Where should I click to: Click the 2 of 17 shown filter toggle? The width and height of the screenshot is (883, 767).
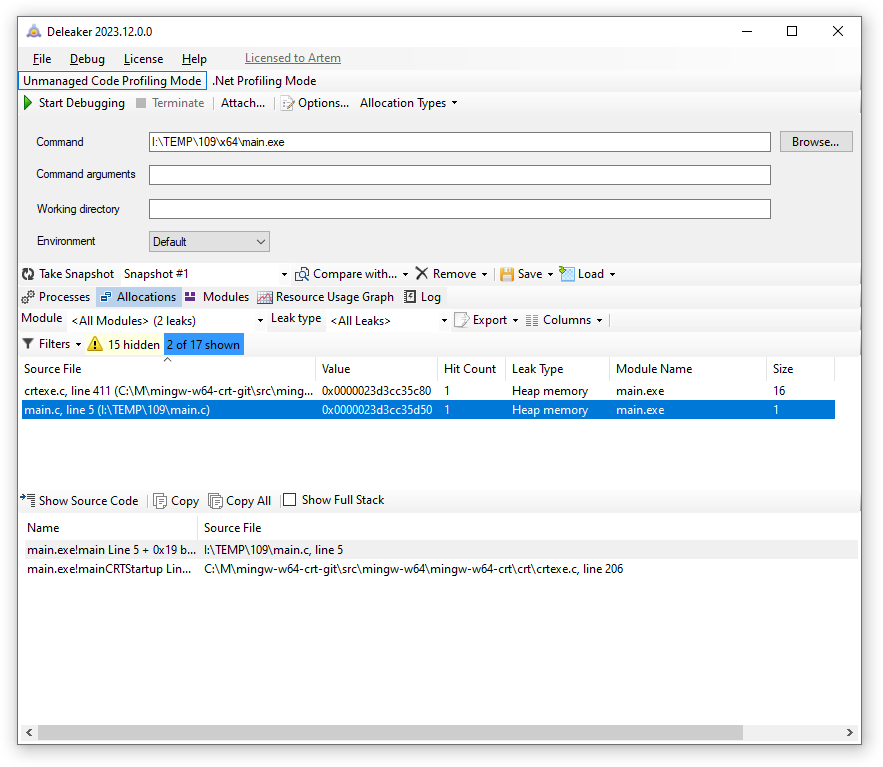pos(203,343)
